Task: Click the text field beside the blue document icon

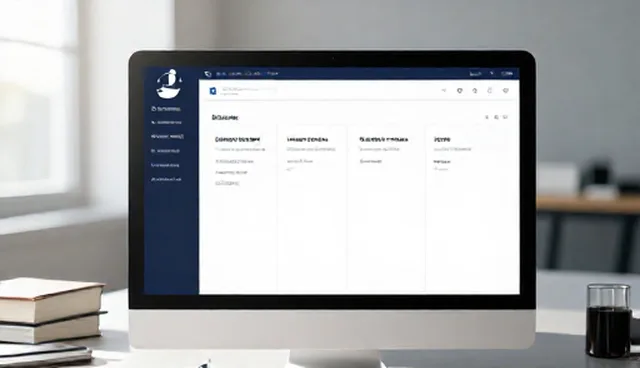Action: click(x=248, y=91)
